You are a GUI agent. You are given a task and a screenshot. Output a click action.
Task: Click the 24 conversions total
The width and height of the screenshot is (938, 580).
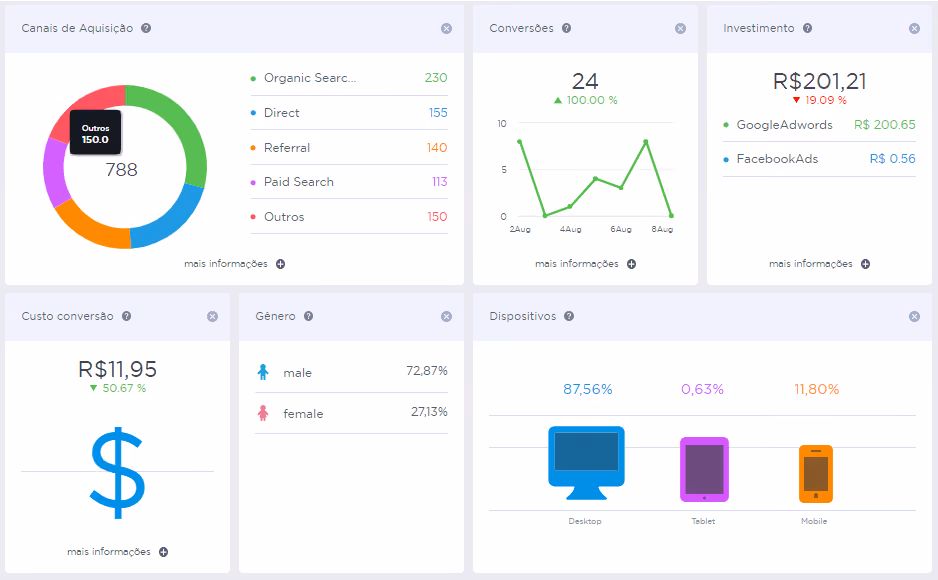[x=585, y=81]
